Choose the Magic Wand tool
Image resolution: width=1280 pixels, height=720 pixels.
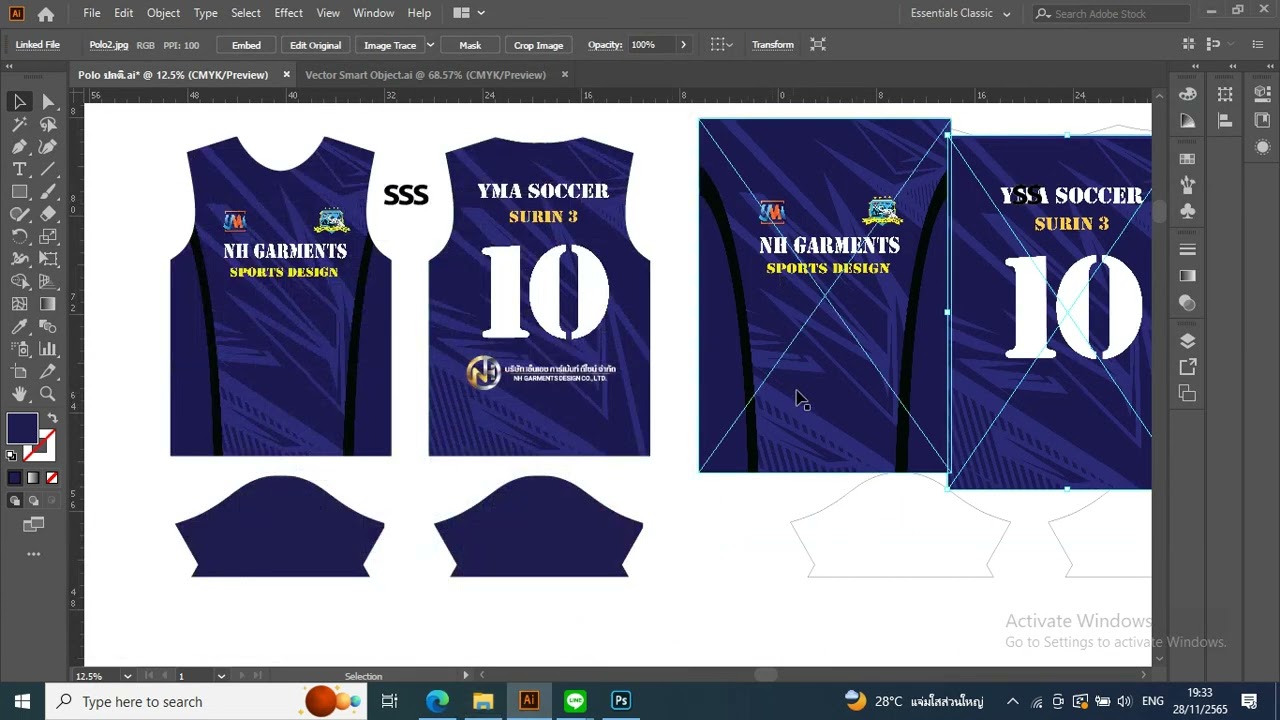(x=19, y=124)
